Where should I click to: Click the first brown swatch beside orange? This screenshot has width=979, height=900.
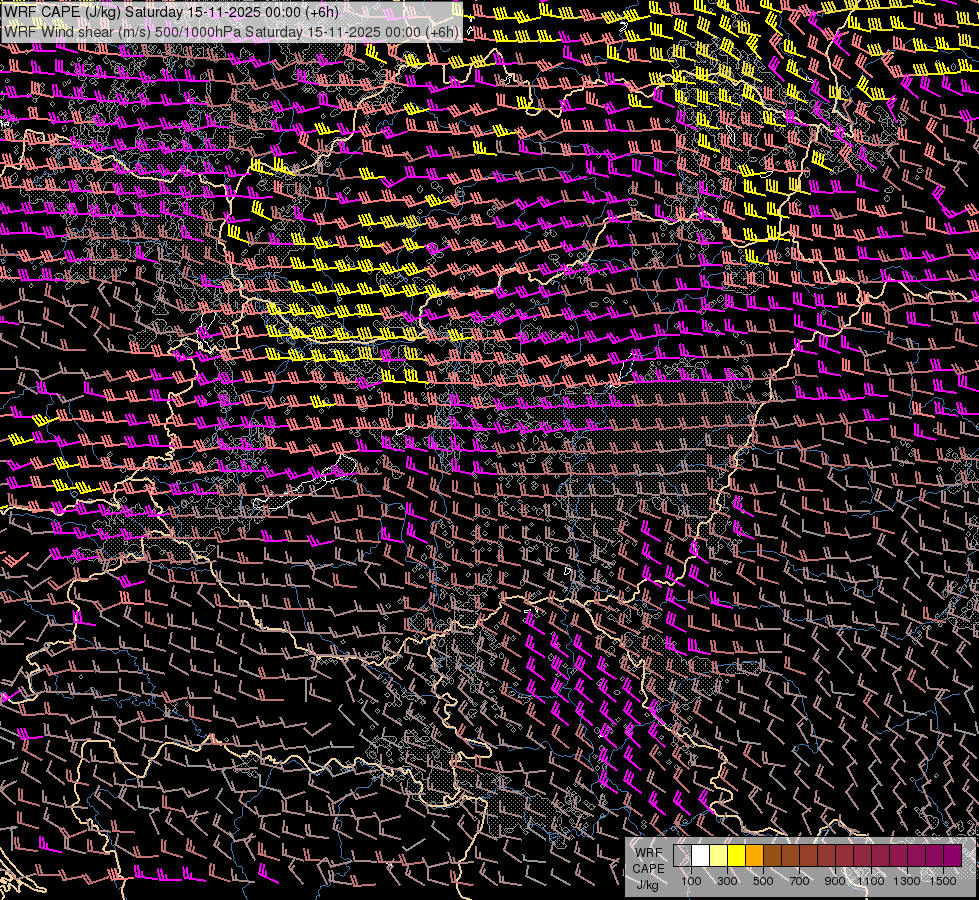point(772,856)
